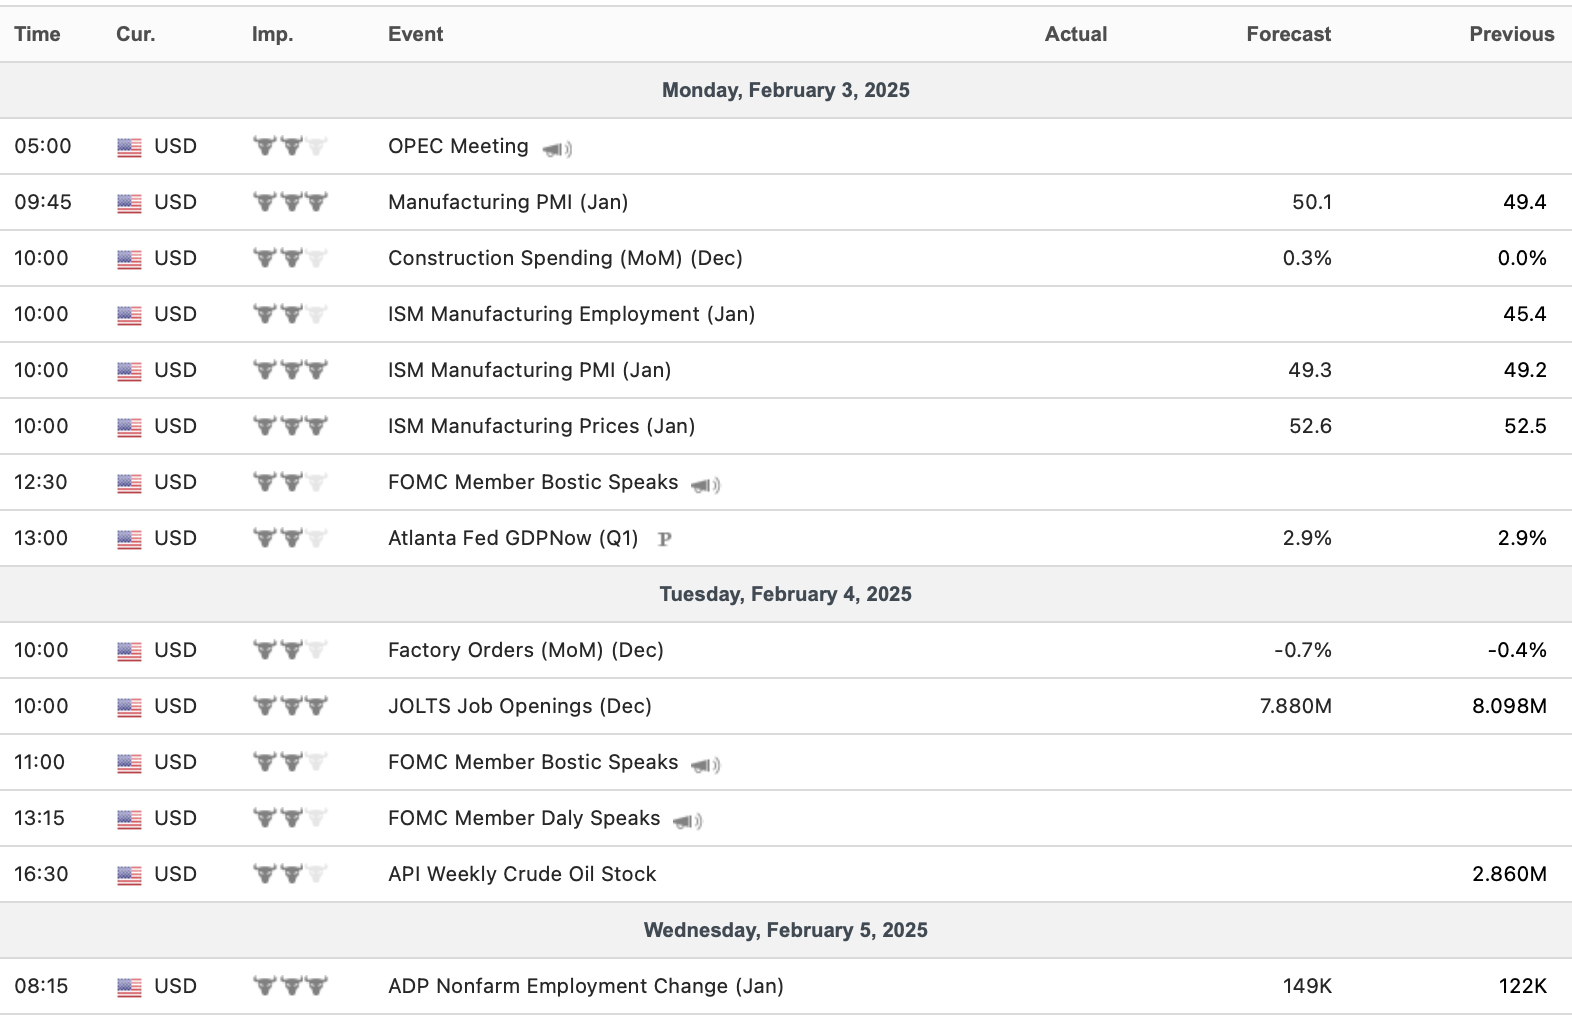1572x1020 pixels.
Task: Click preliminary P icon by Atlanta Fed GDPNow
Action: 664,539
